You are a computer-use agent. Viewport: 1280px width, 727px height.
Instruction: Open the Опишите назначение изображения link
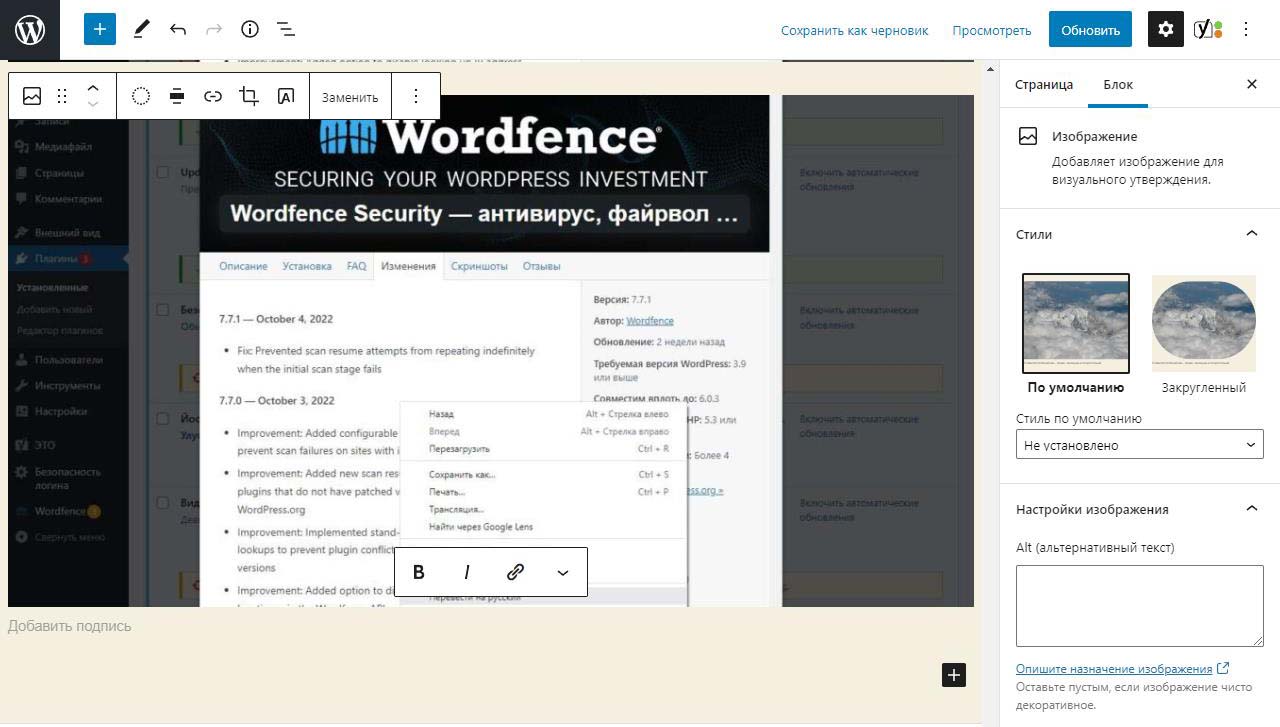click(x=1113, y=669)
